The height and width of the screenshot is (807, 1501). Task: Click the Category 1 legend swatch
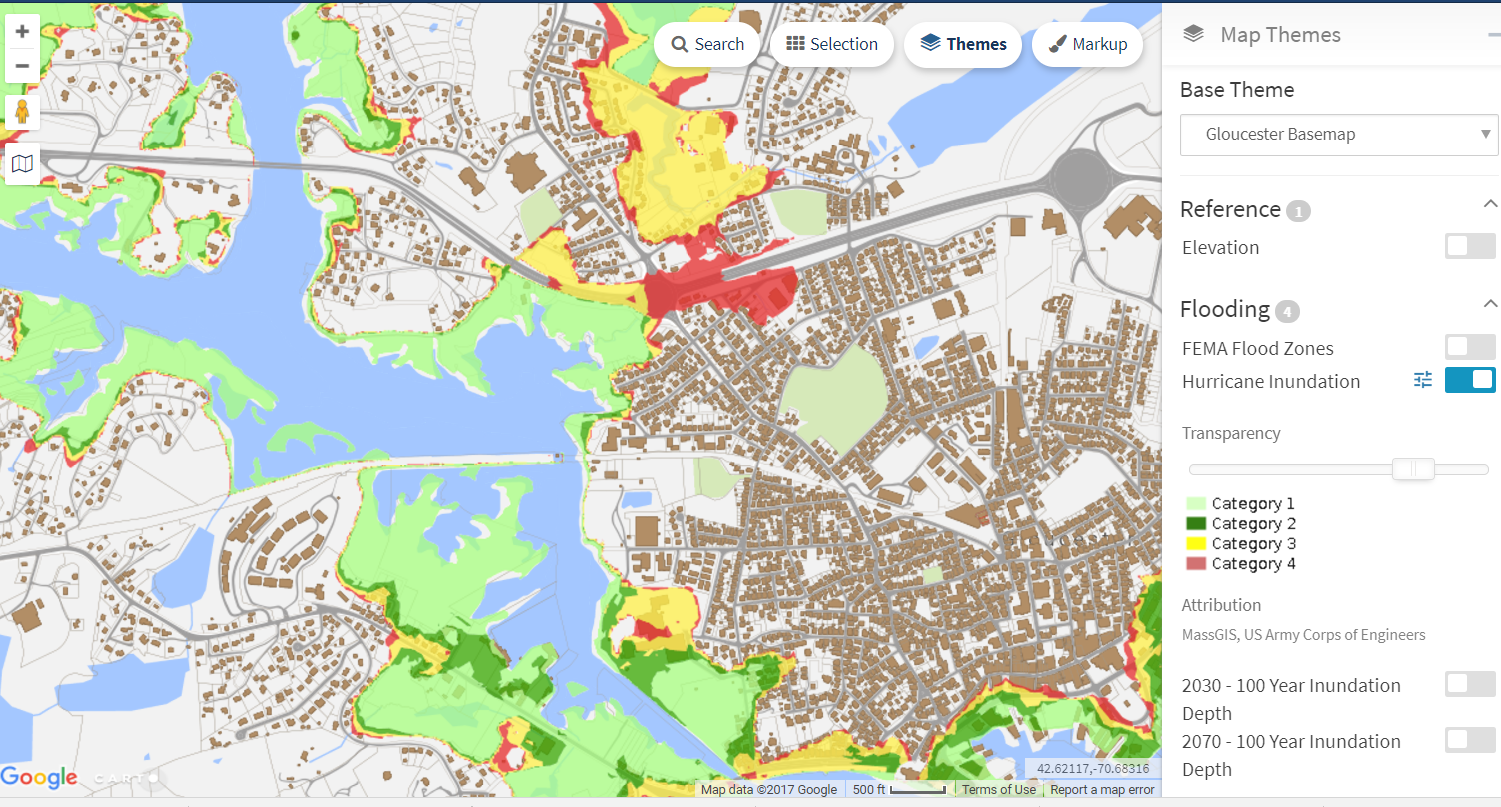pyautogui.click(x=1196, y=504)
